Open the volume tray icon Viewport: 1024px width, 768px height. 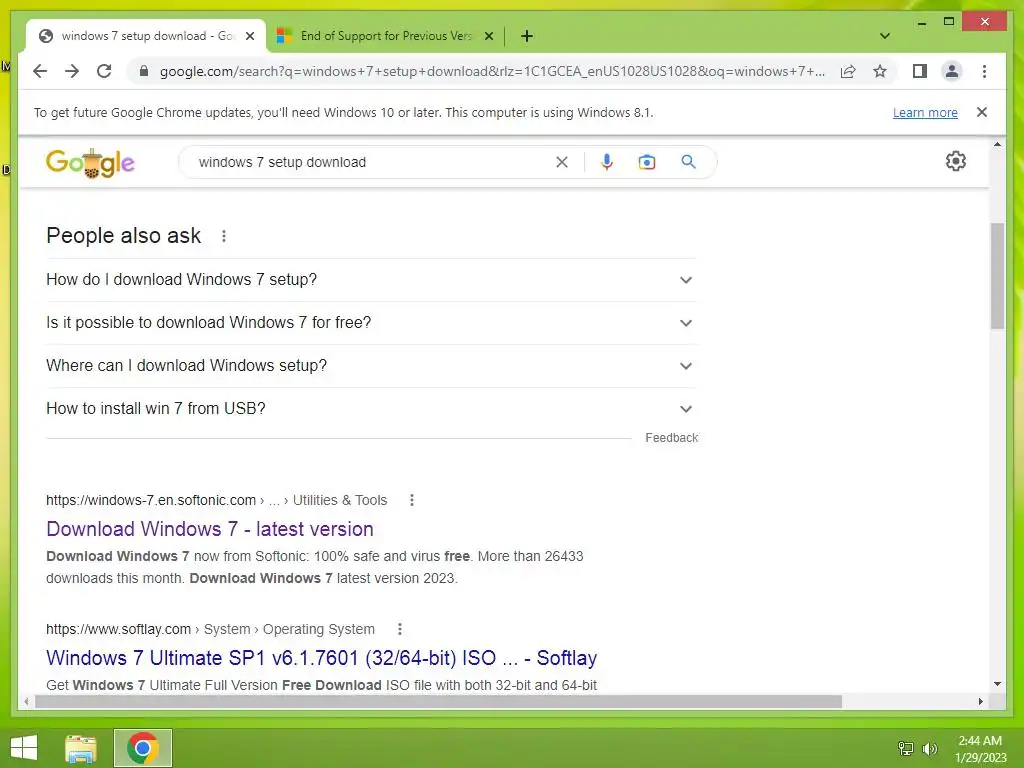(x=930, y=748)
